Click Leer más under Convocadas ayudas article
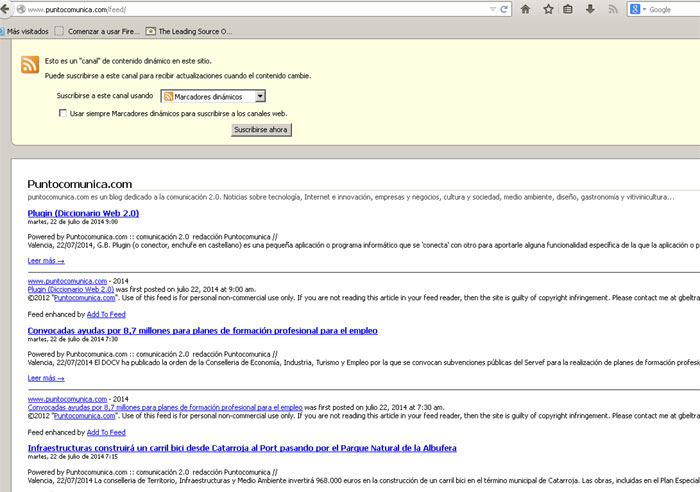Screen dimensions: 700x492 46,378
